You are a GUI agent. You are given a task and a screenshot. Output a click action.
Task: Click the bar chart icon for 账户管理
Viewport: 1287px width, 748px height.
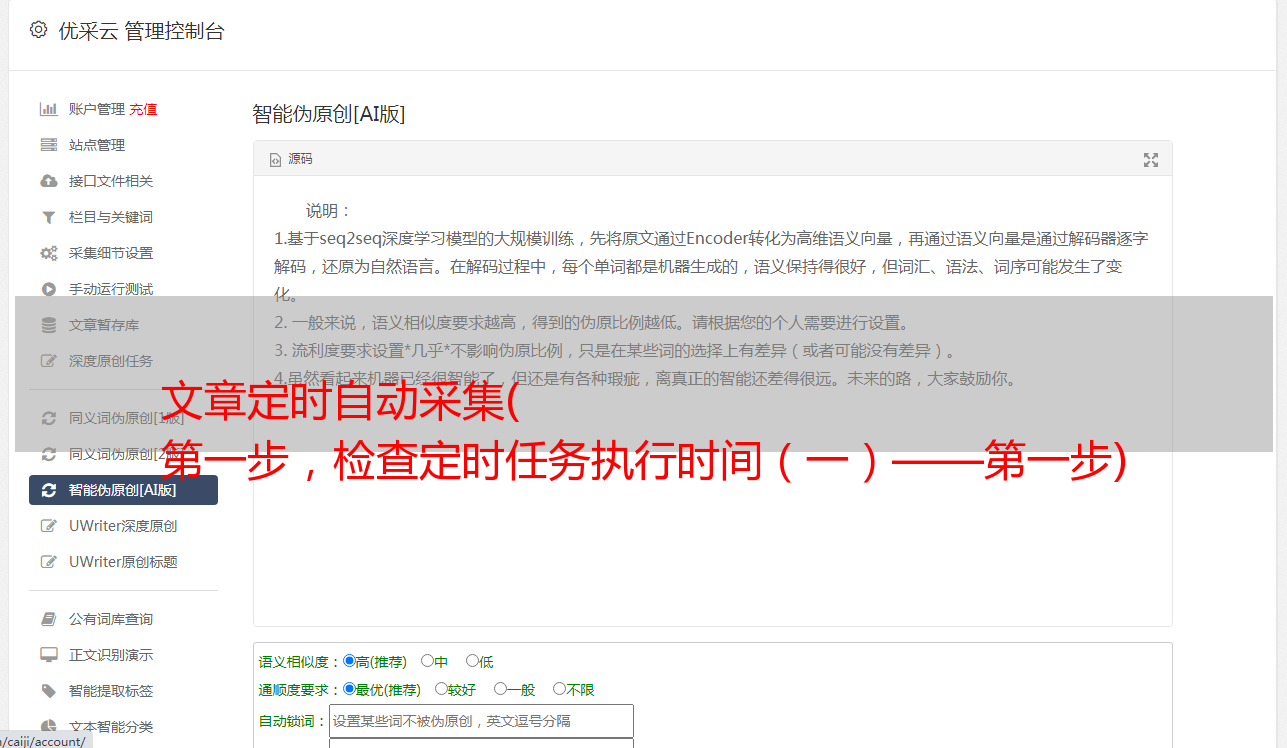click(48, 109)
